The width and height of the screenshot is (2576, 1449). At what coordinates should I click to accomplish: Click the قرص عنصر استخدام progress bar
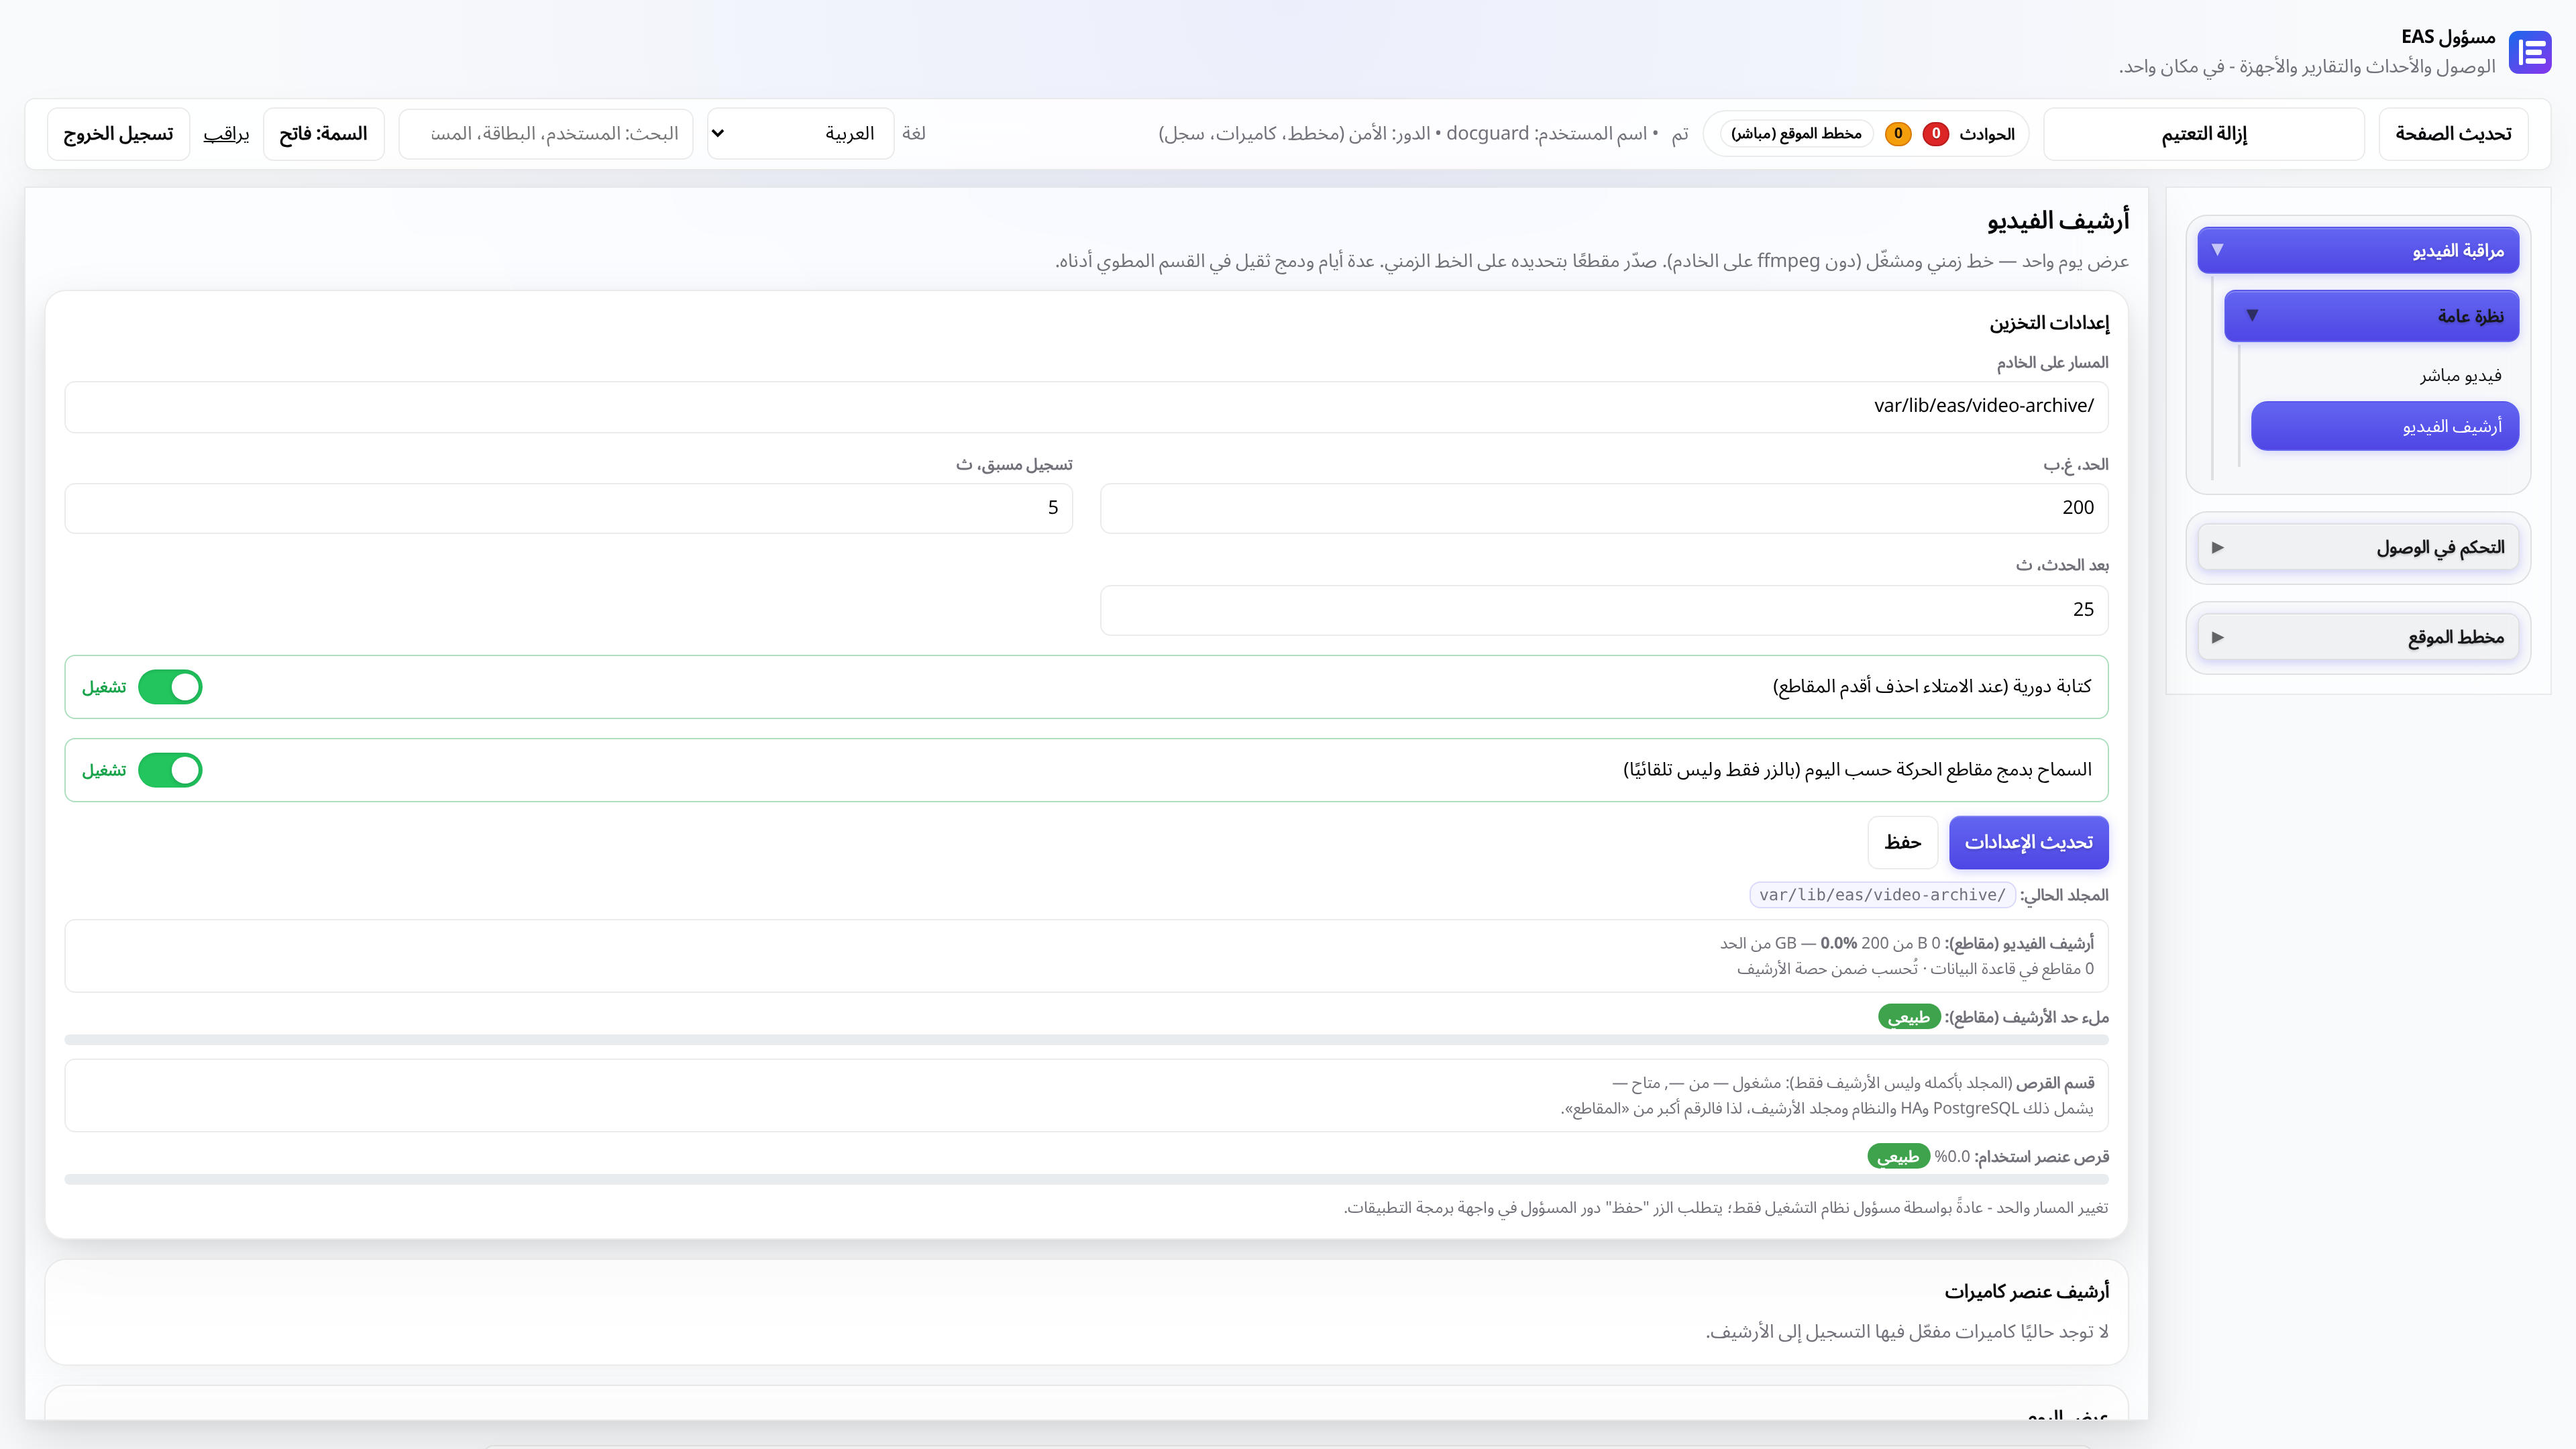click(x=1086, y=1180)
